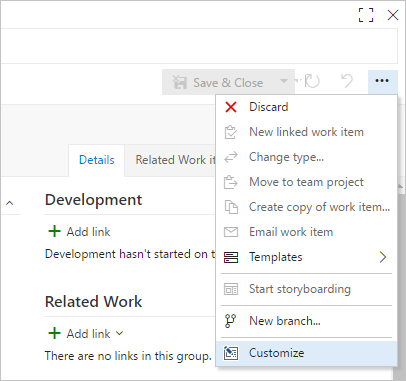Expand the Templates submenu chevron
406x381 pixels.
383,257
